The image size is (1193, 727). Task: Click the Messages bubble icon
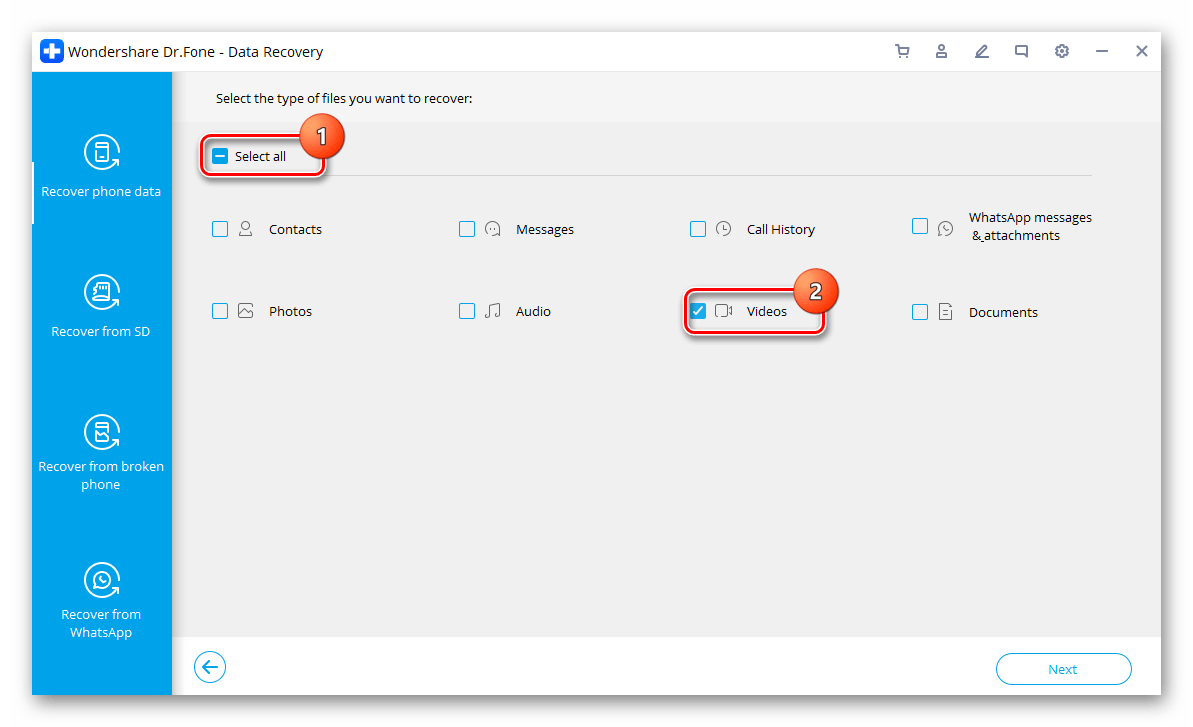pyautogui.click(x=492, y=229)
